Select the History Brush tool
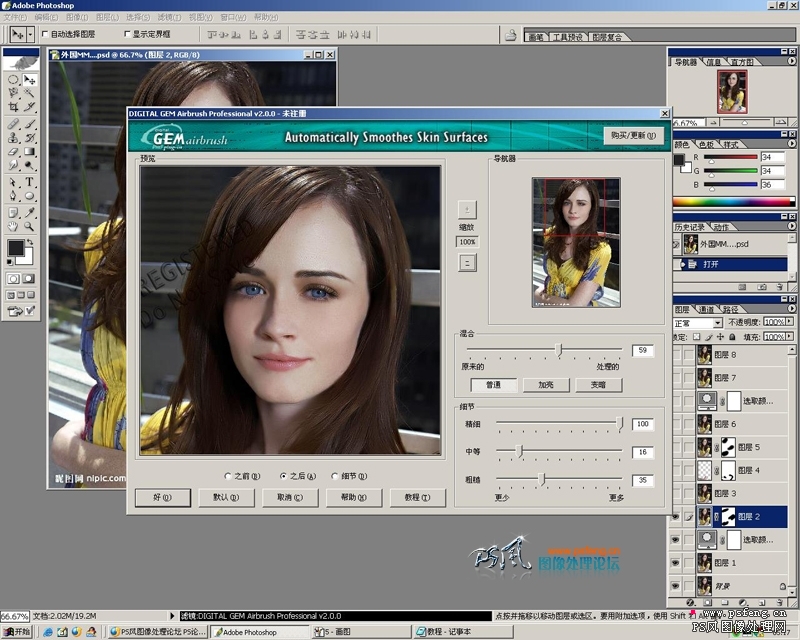This screenshot has width=800, height=640. coord(30,138)
